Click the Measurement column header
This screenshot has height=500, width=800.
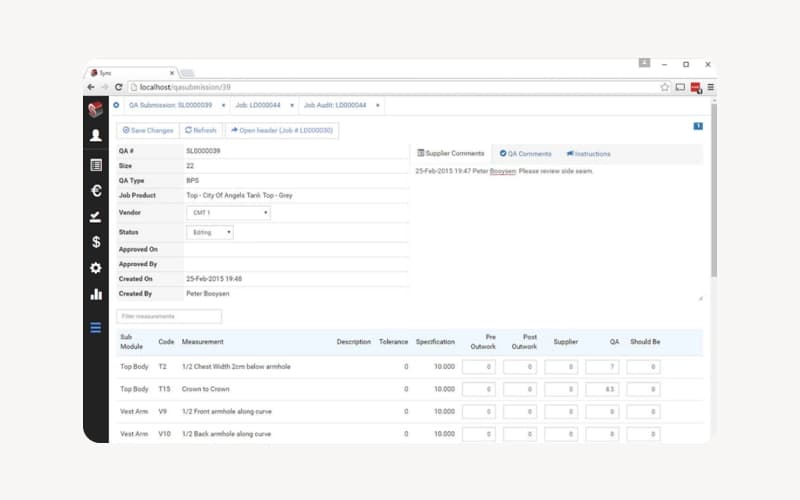[x=203, y=342]
